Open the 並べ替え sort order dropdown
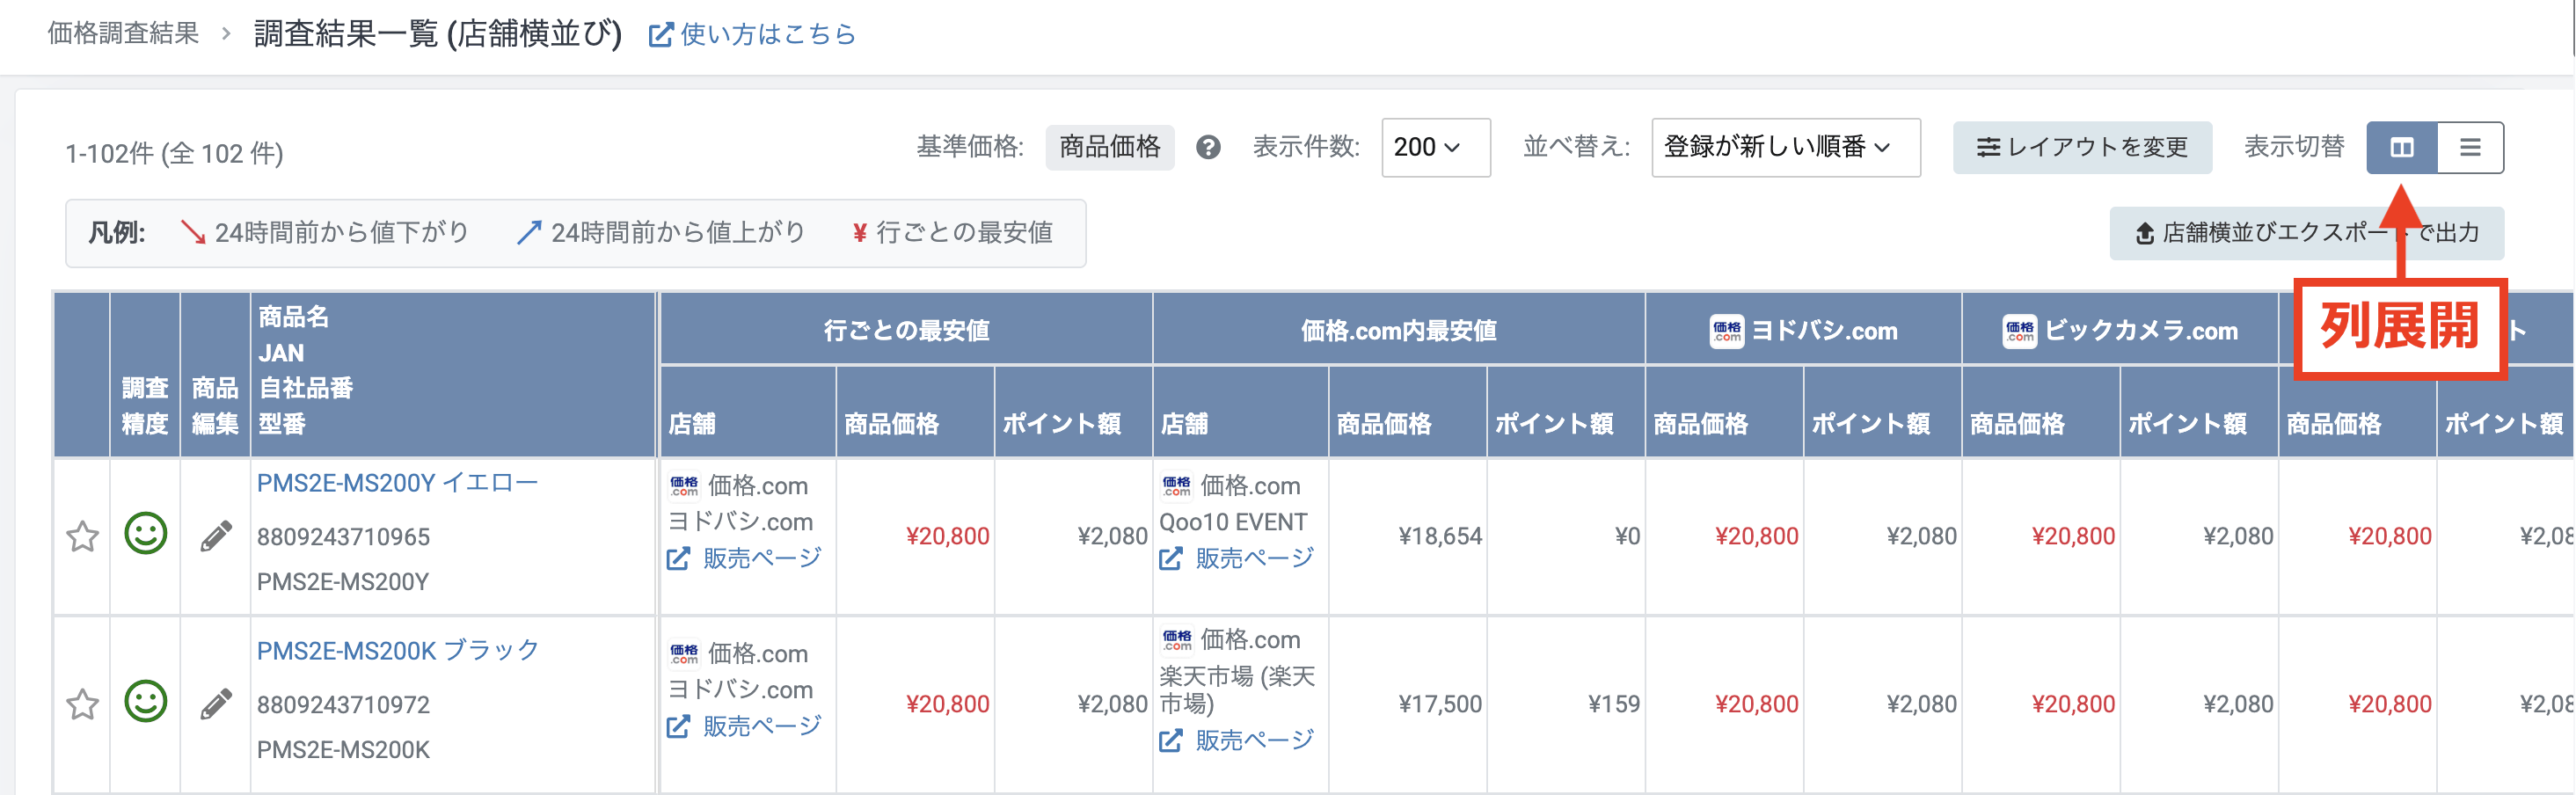Image resolution: width=2576 pixels, height=795 pixels. coord(1786,148)
